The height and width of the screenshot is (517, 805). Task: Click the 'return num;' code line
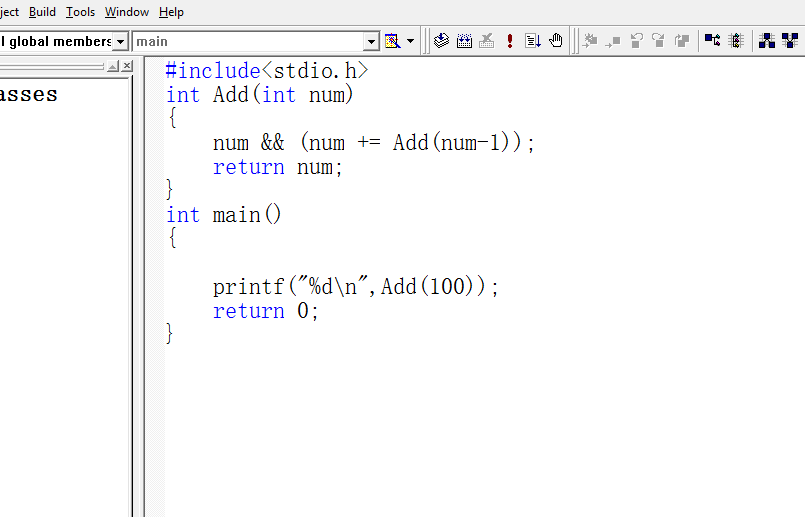(x=277, y=167)
